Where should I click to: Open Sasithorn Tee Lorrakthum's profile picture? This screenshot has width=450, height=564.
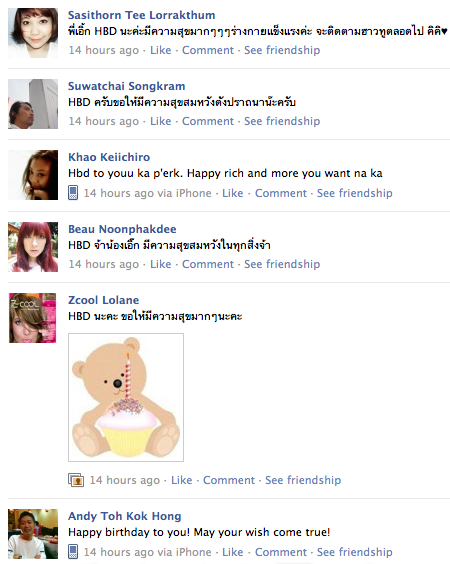point(33,33)
